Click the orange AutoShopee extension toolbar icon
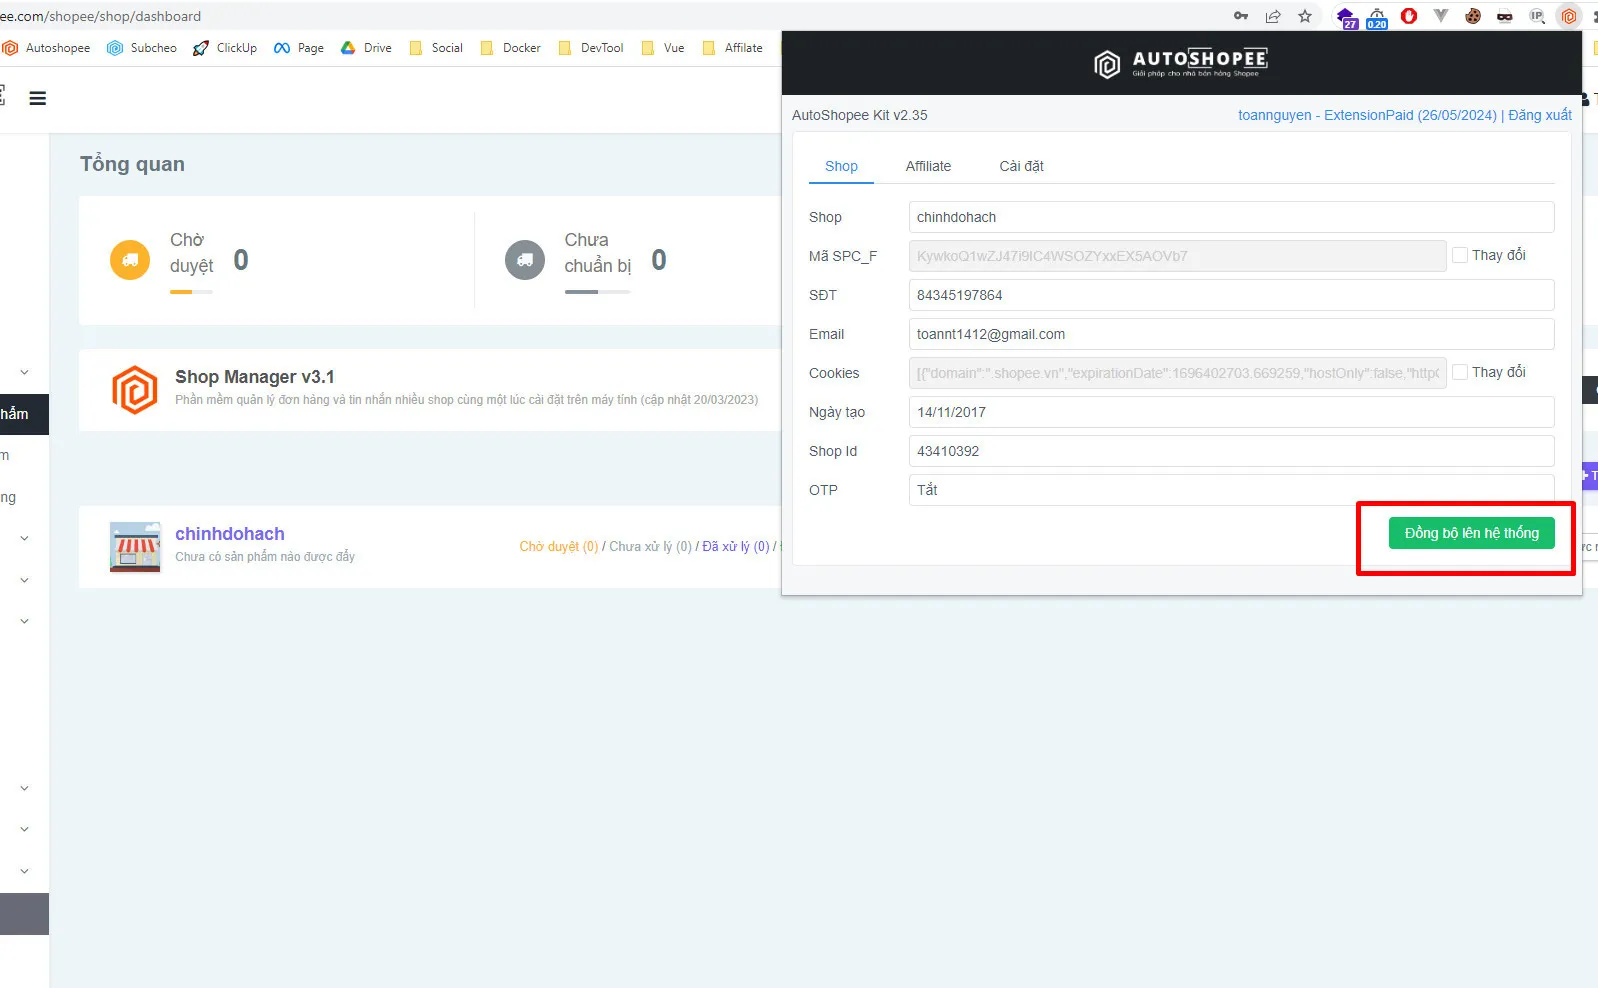Image resolution: width=1598 pixels, height=988 pixels. [x=1569, y=16]
